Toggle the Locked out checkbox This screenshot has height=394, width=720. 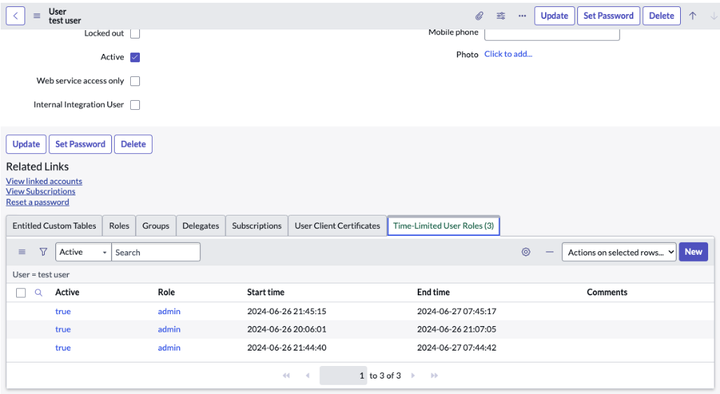[135, 33]
